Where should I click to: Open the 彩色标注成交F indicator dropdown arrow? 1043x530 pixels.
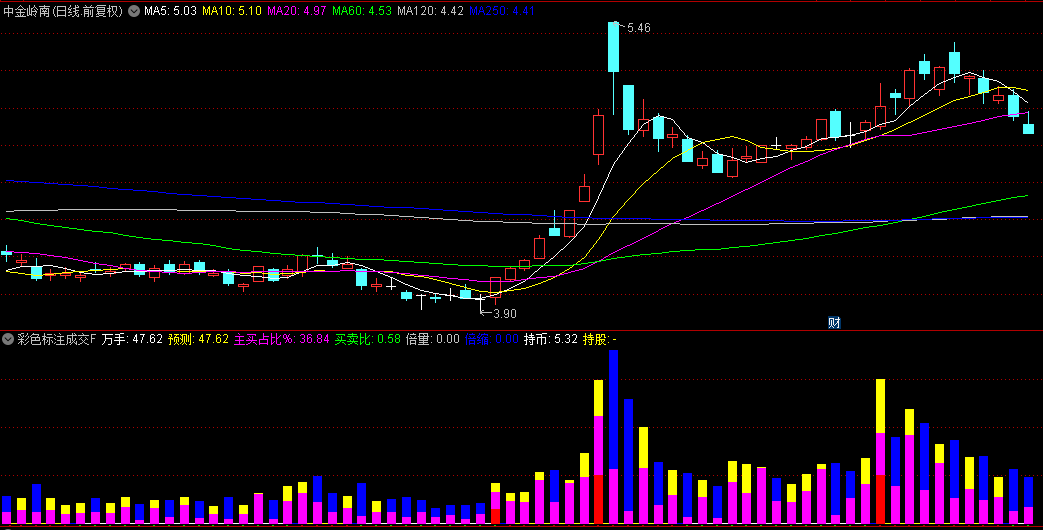point(8,339)
